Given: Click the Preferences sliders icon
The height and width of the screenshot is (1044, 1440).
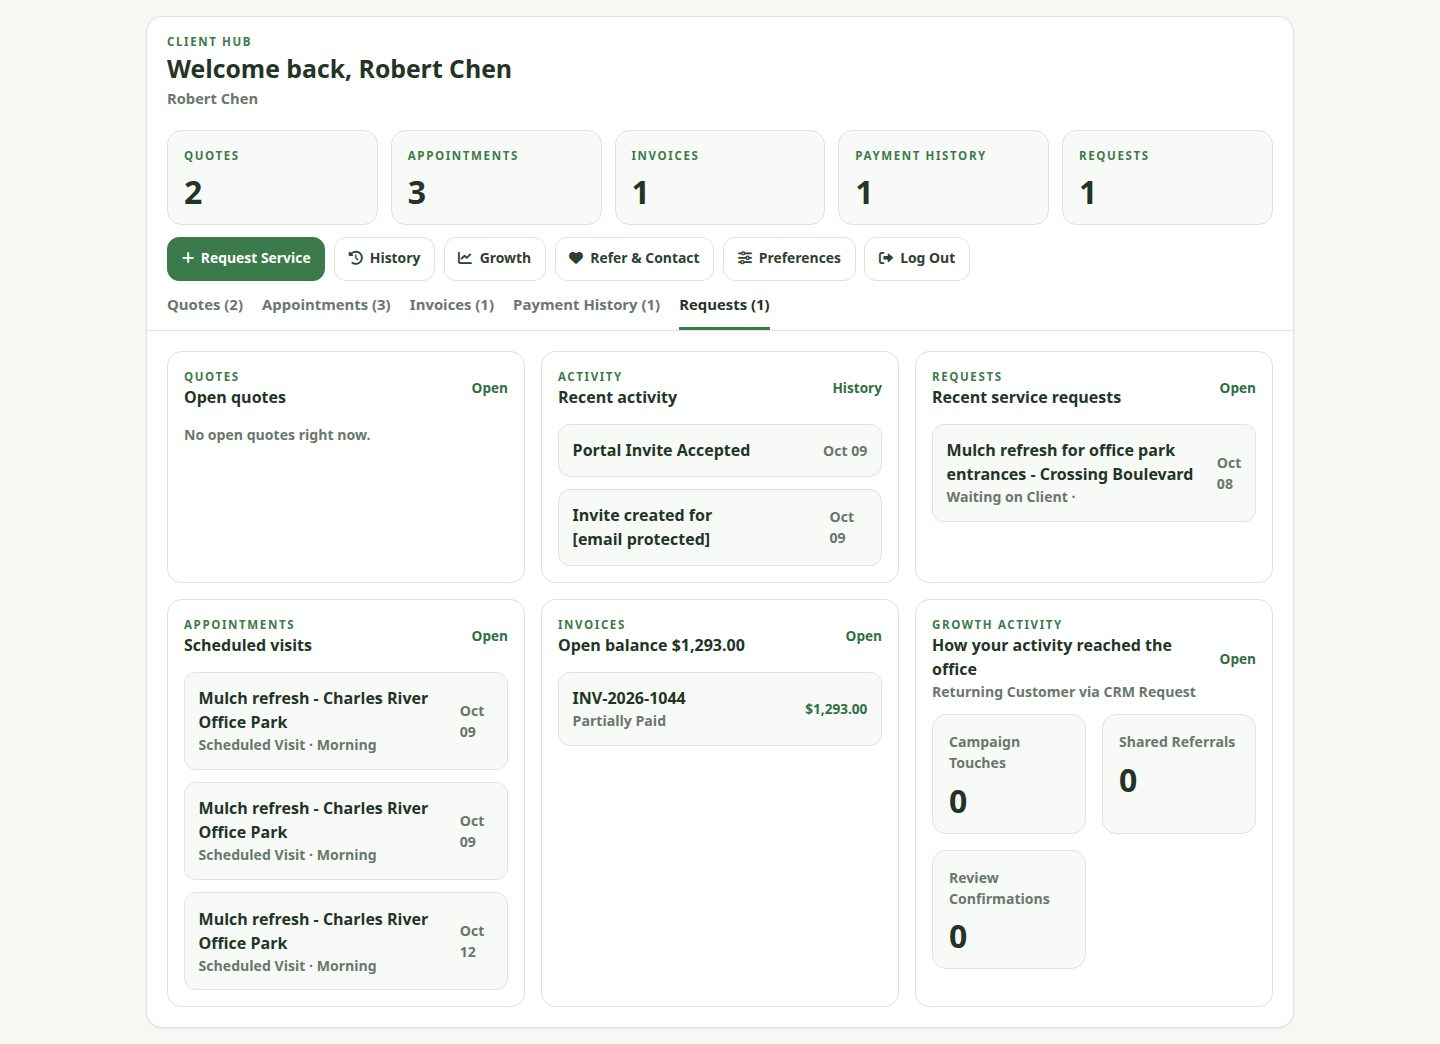Looking at the screenshot, I should (x=745, y=258).
